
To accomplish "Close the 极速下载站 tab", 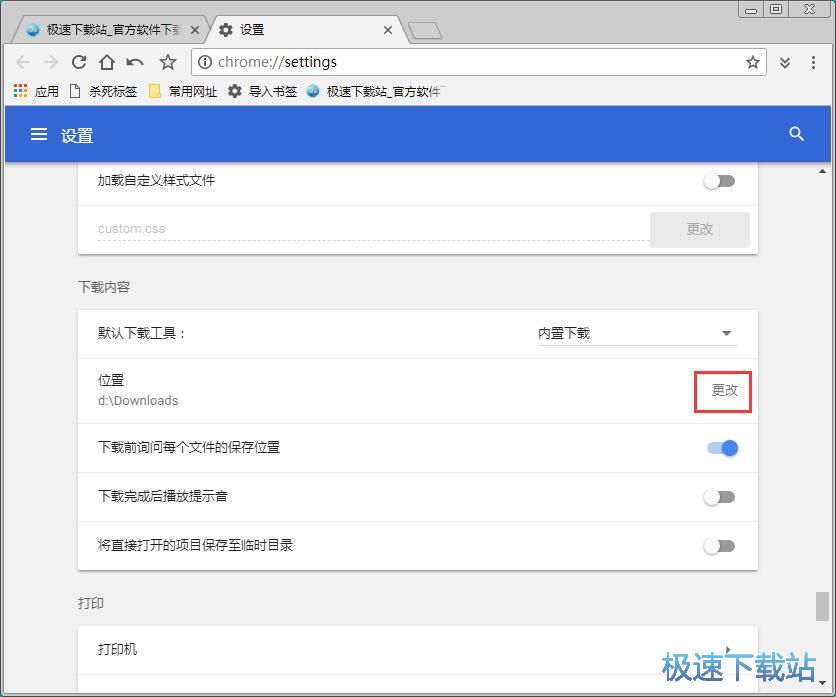I will (x=195, y=30).
